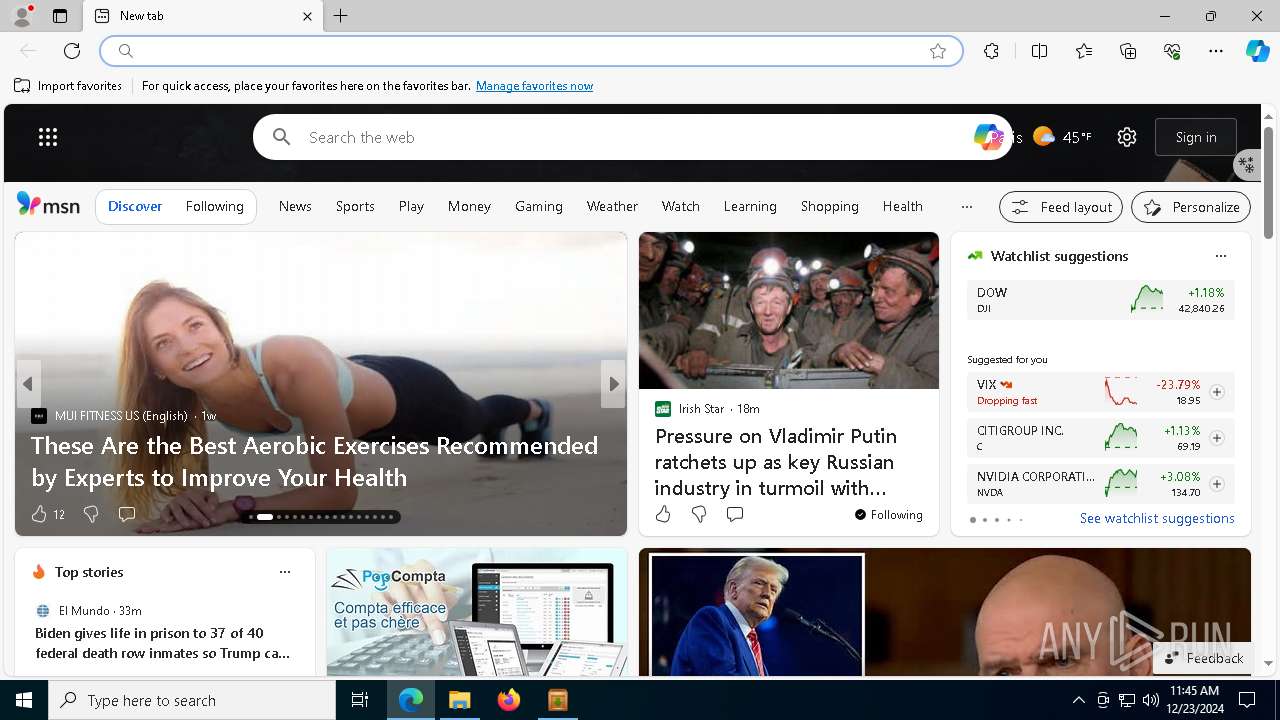
Task: Click Import favorites button
Action: coord(68,86)
